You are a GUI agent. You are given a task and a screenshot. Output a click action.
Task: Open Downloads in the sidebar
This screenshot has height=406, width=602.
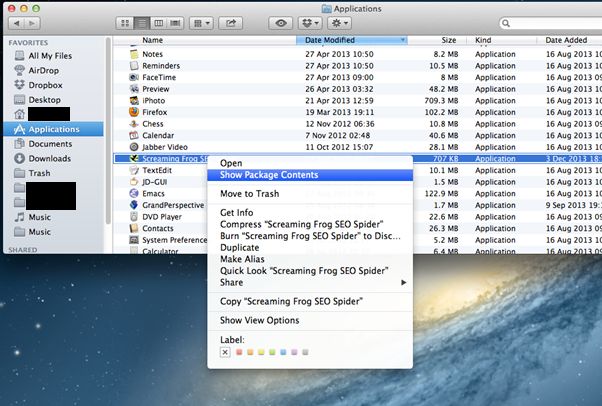pyautogui.click(x=49, y=158)
